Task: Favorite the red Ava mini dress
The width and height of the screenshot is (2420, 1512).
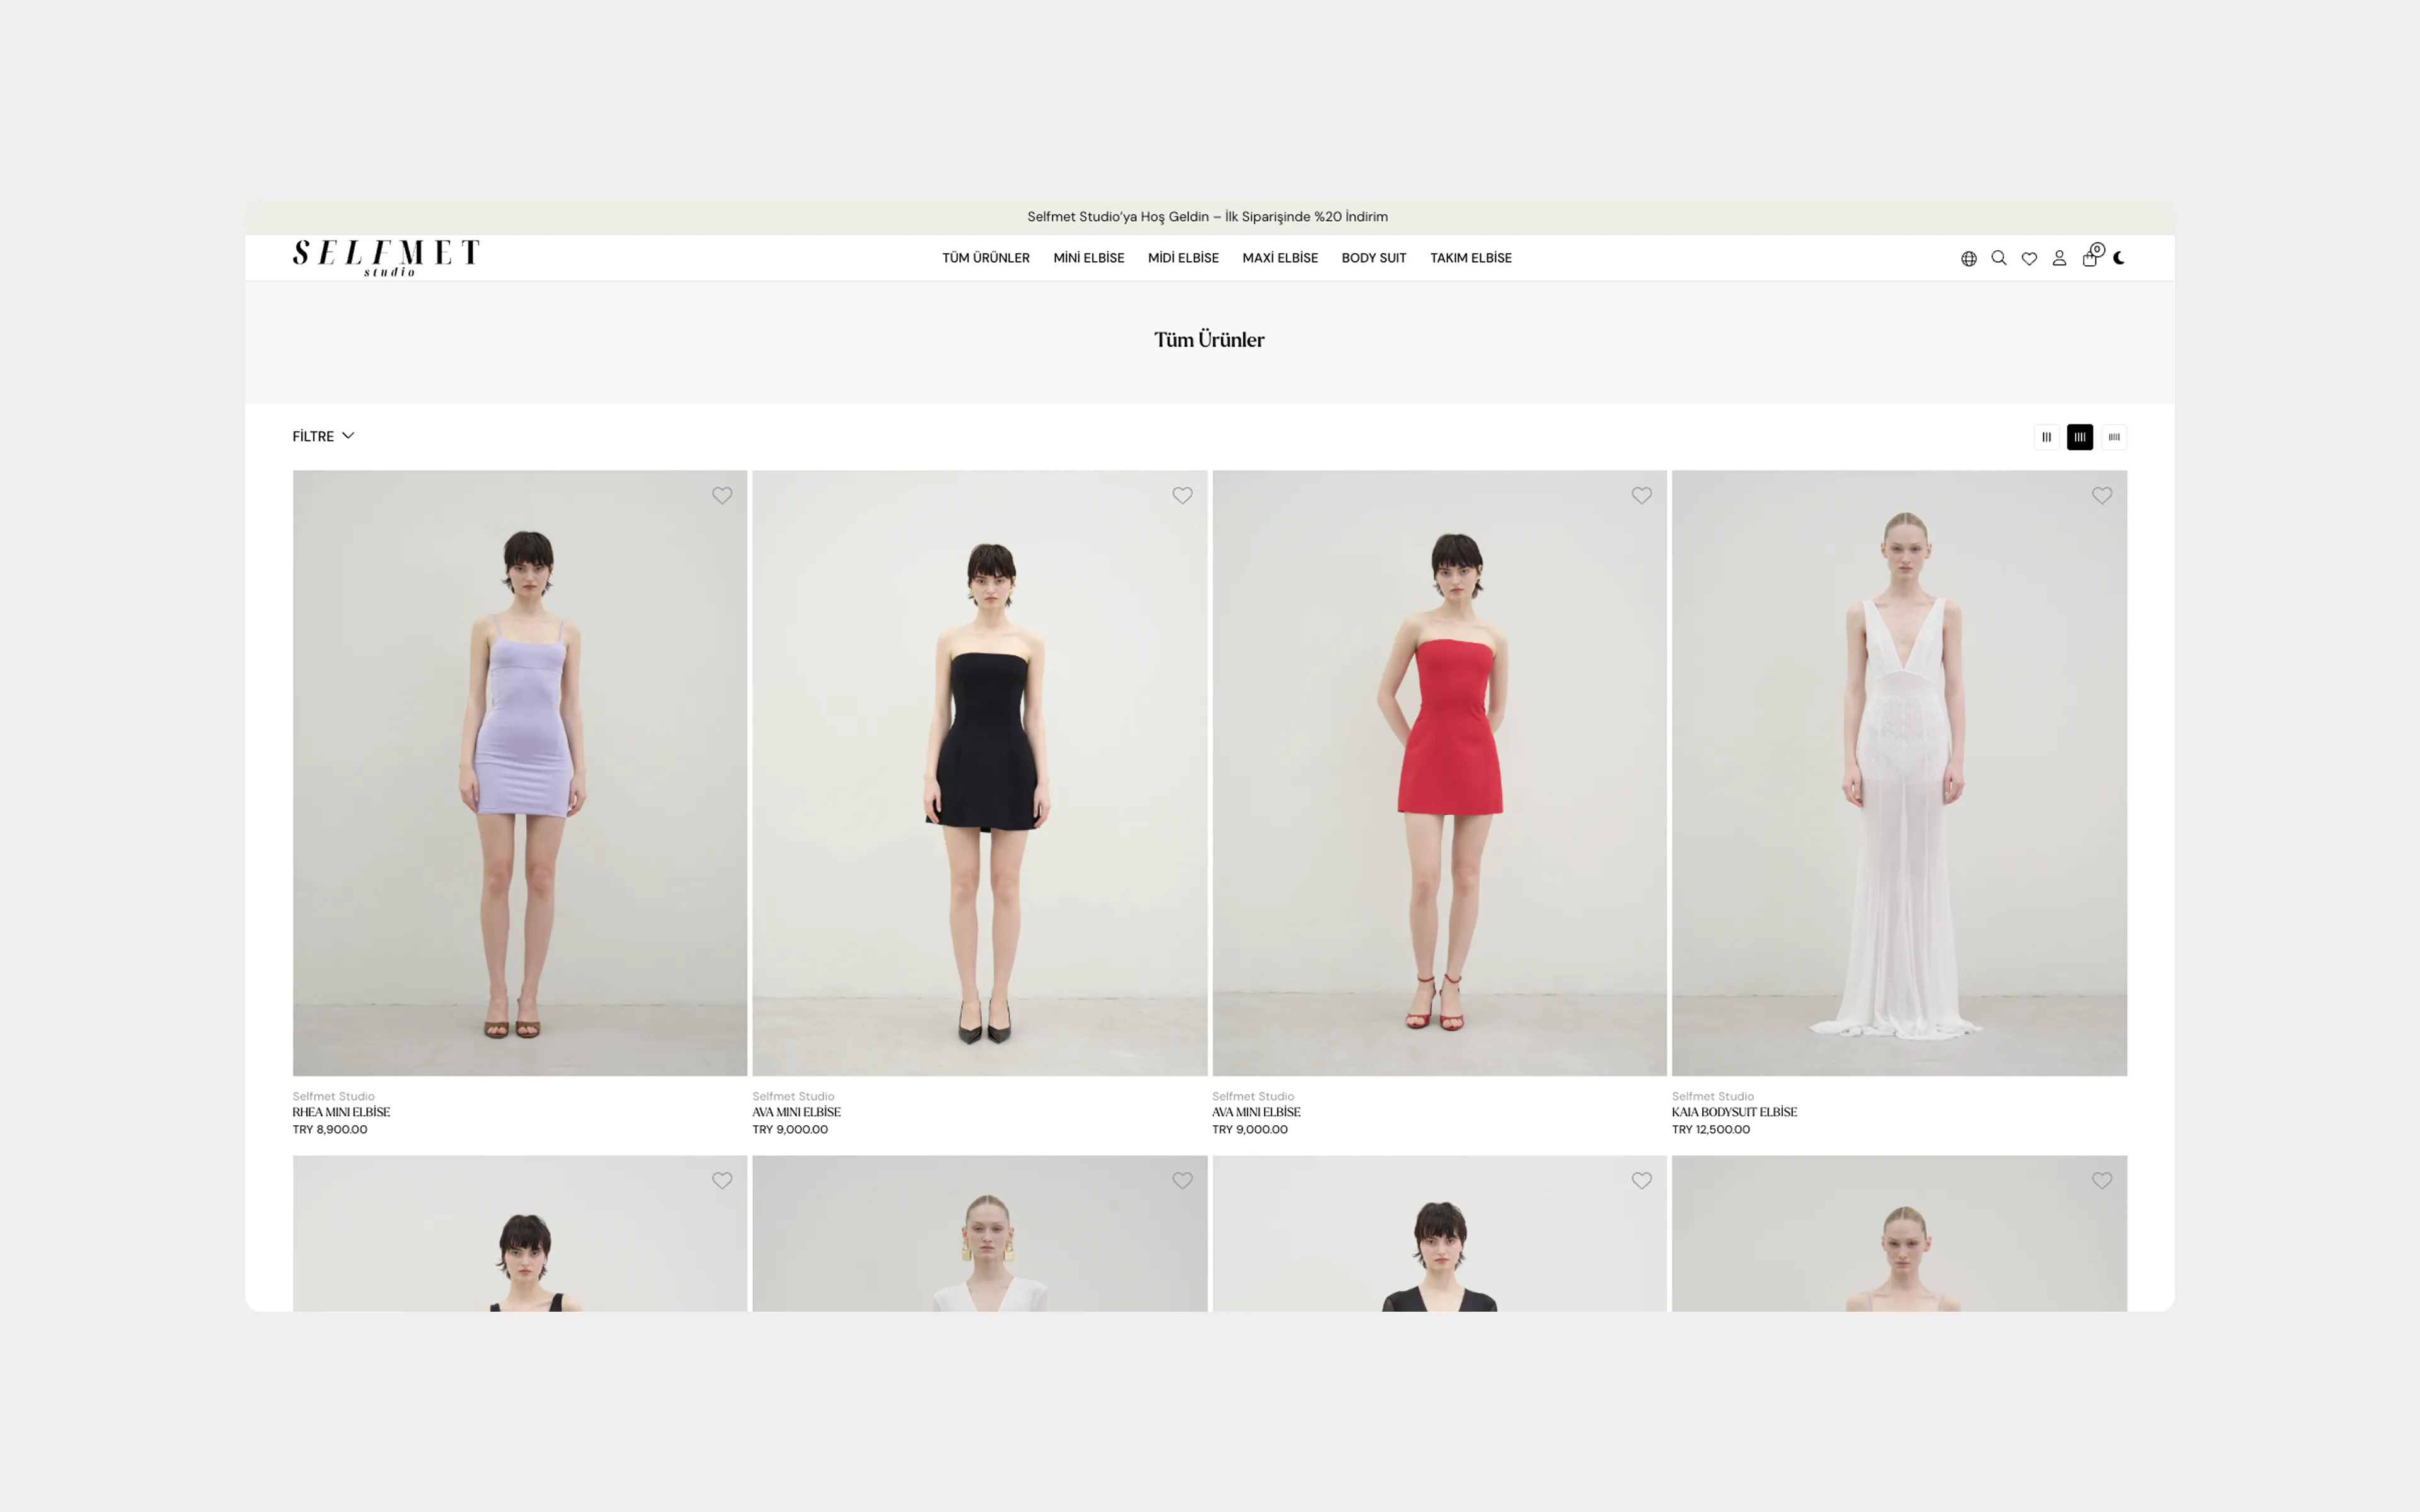Action: pos(1642,495)
